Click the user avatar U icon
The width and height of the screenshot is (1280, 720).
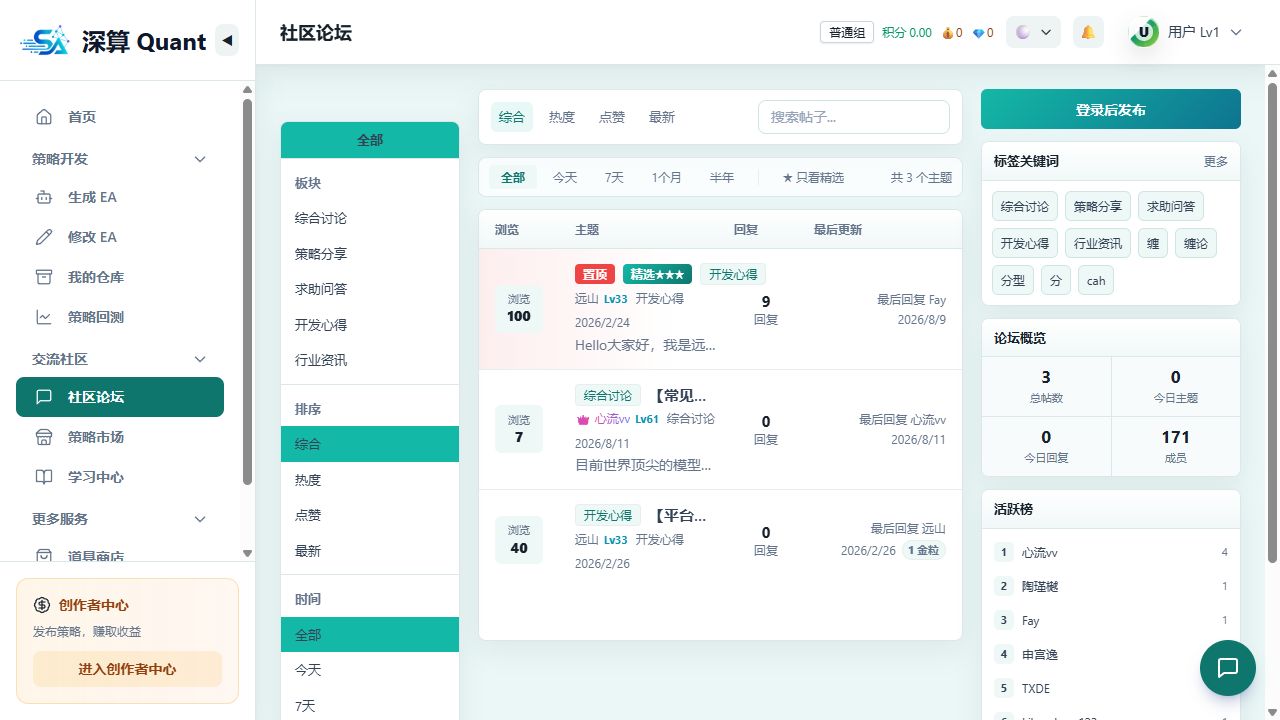pyautogui.click(x=1144, y=32)
